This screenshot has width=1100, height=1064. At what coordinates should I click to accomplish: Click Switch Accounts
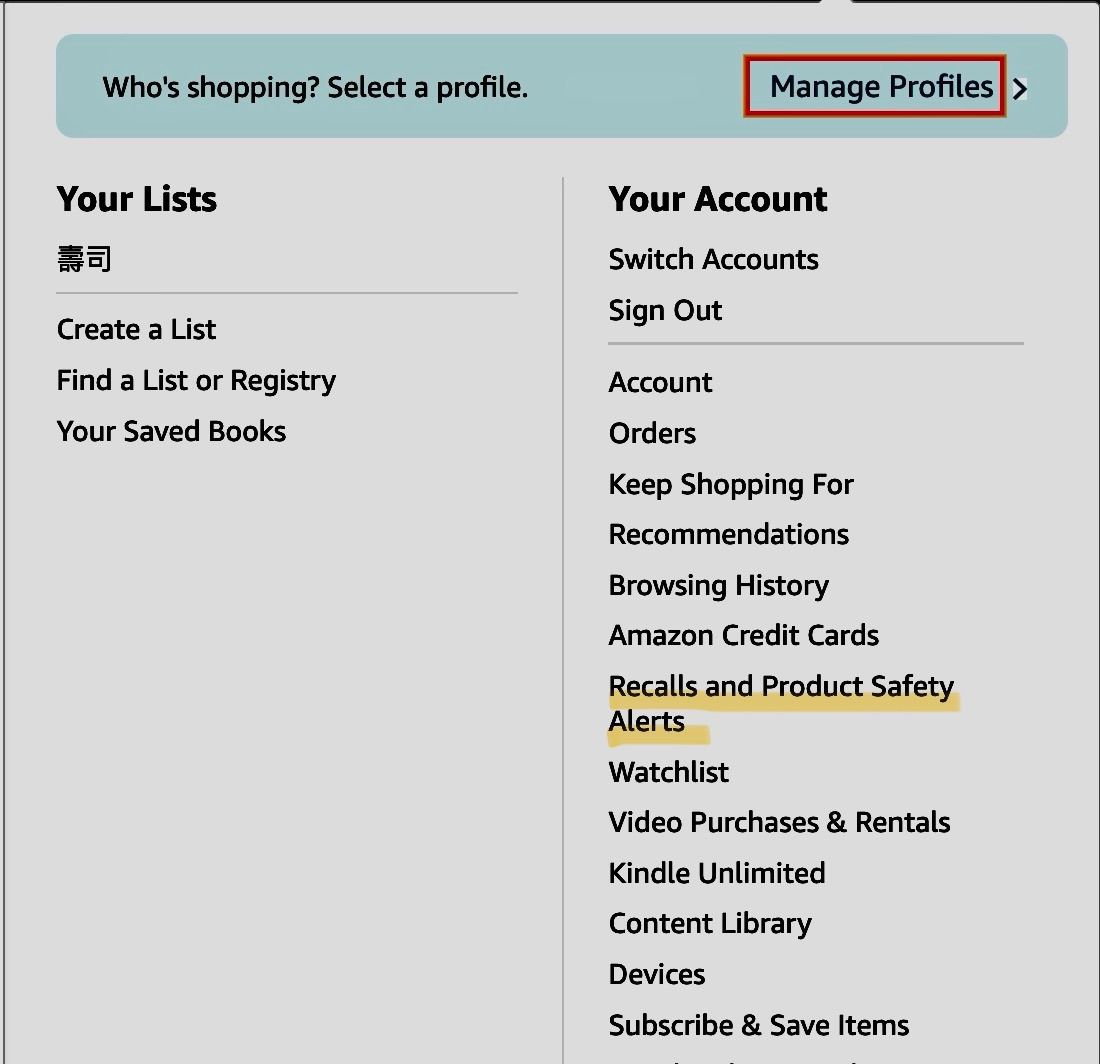pos(713,259)
